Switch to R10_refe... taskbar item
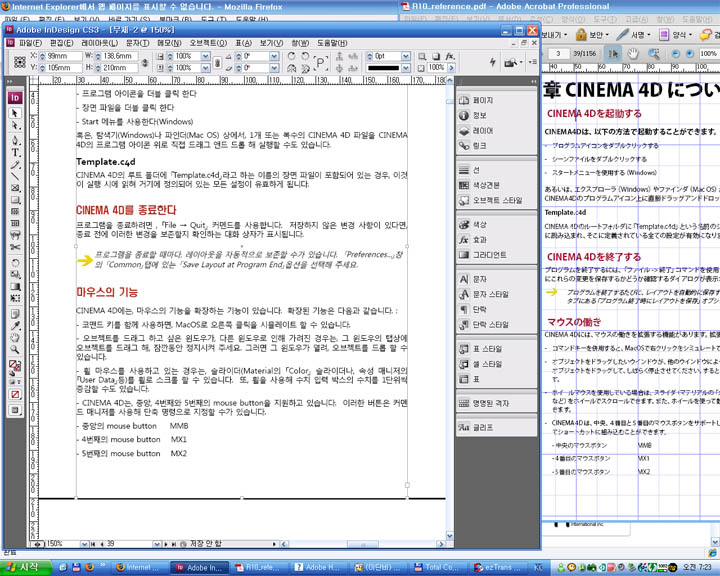This screenshot has width=720, height=576. [x=258, y=568]
